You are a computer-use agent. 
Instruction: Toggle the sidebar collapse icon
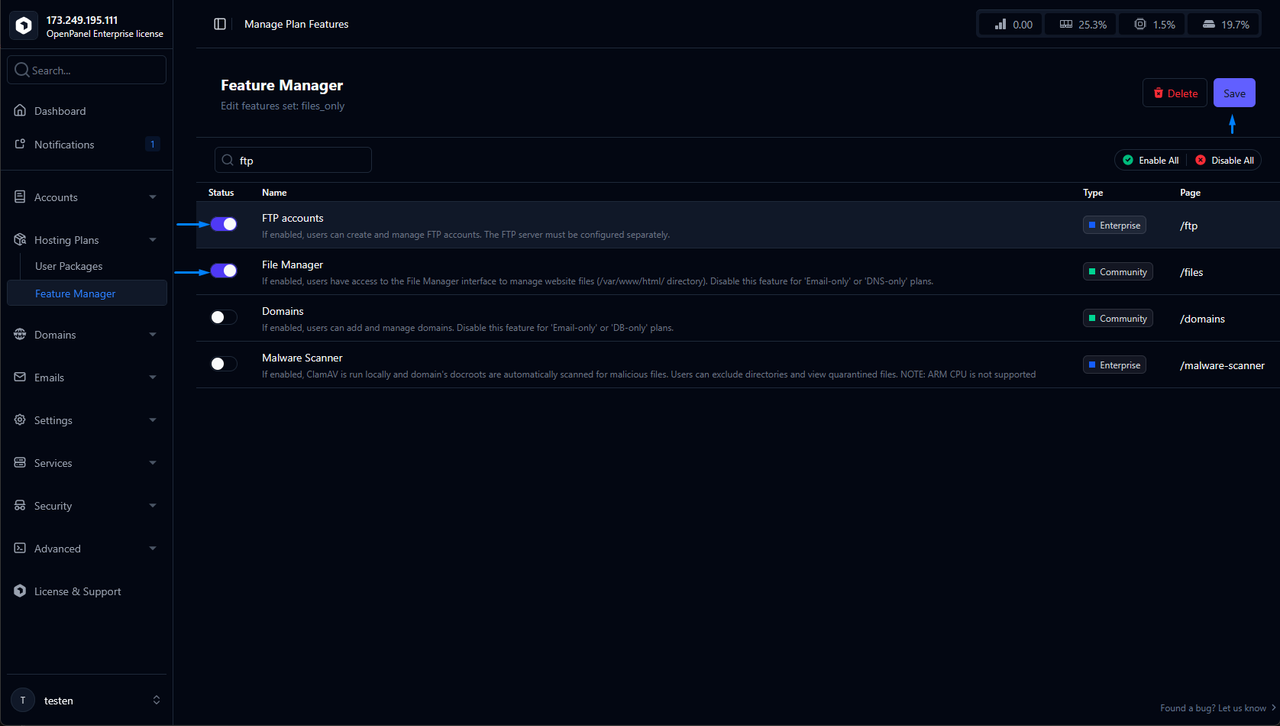(220, 24)
